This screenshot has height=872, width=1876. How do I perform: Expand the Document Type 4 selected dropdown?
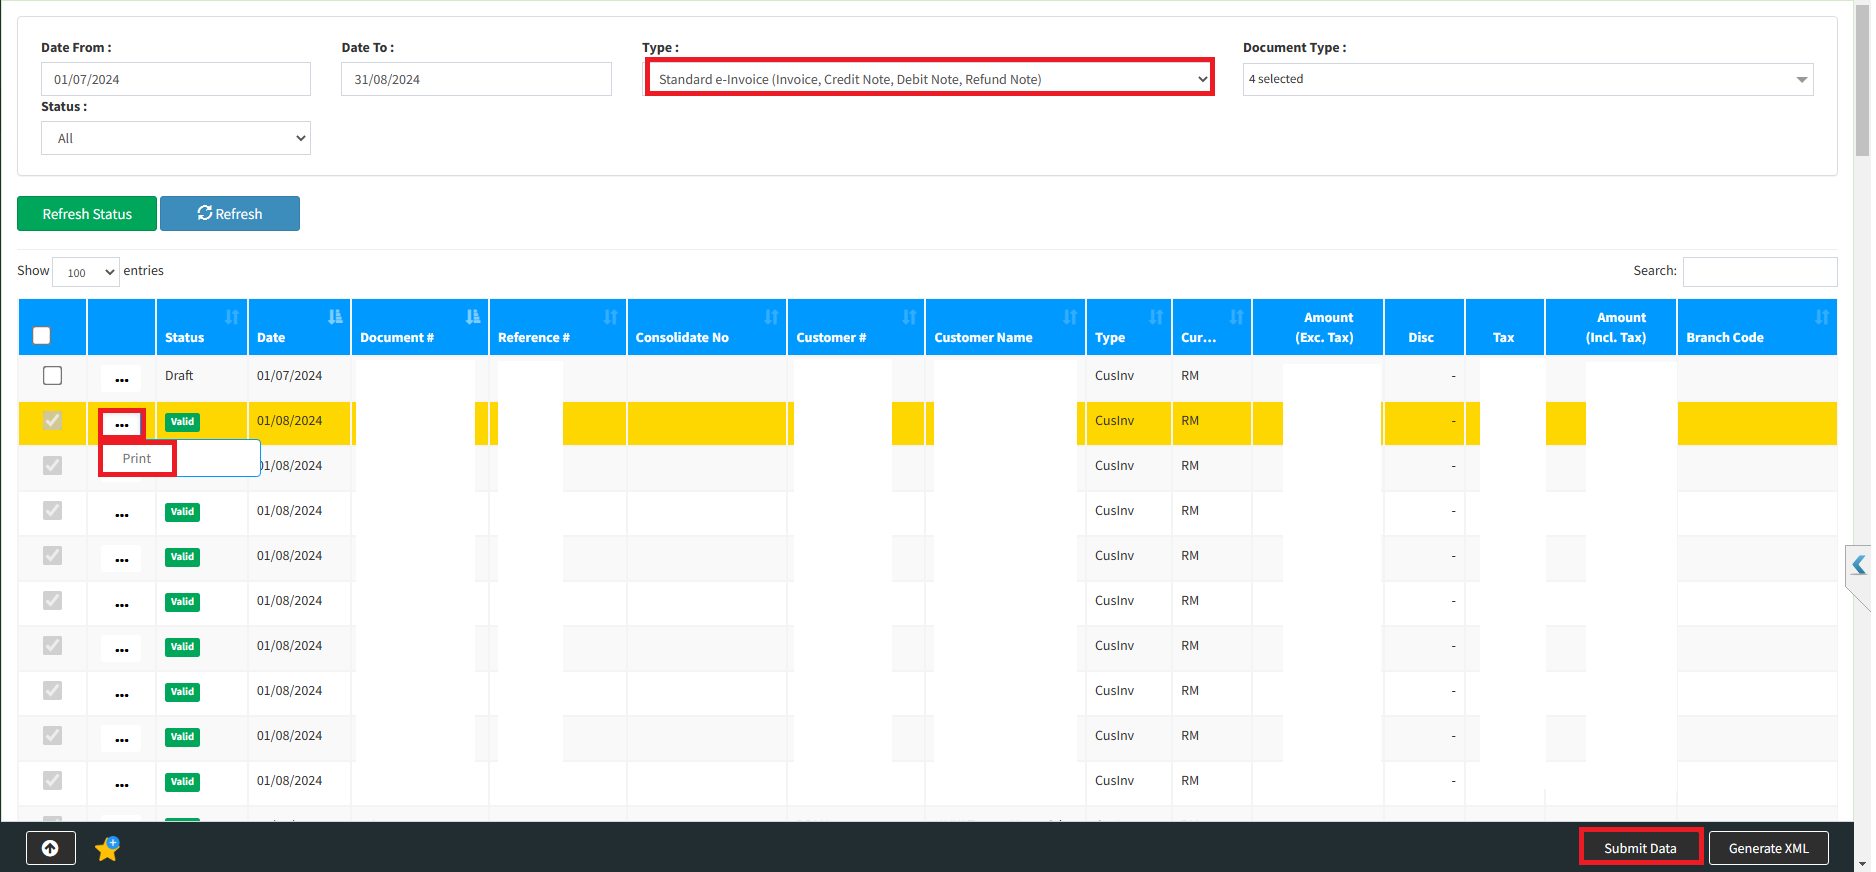(1527, 79)
